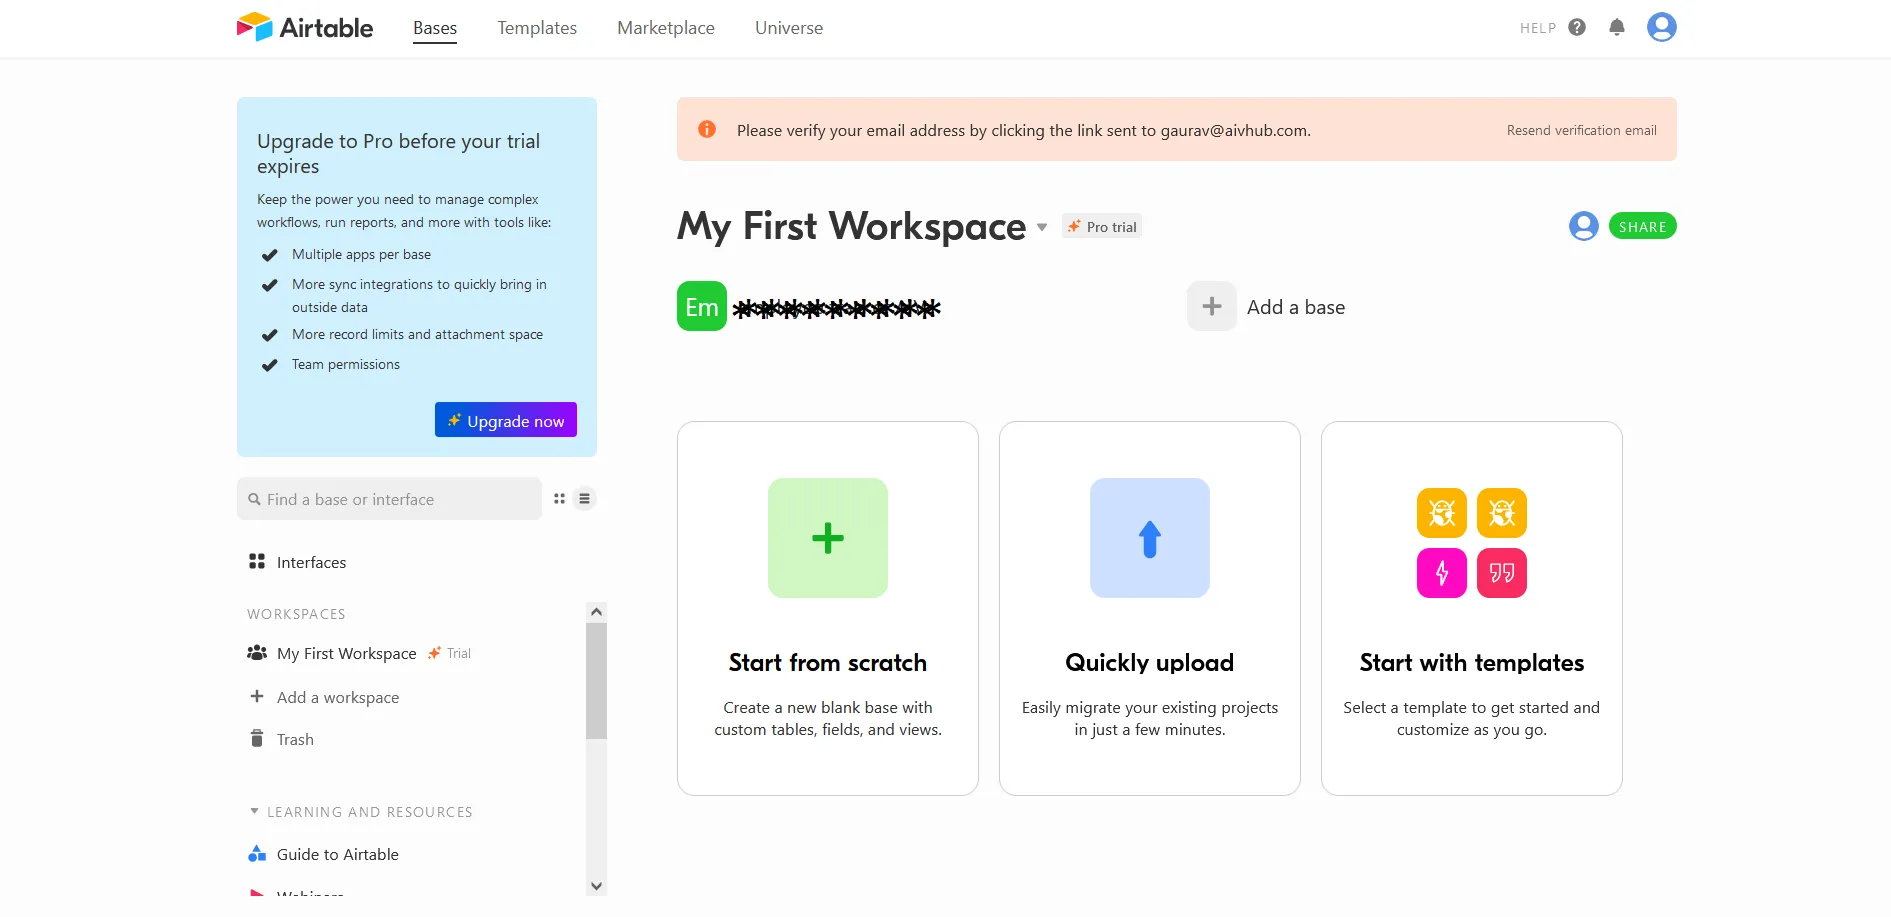Collapse Learning and Resources section
Viewport: 1891px width, 917px height.
(254, 811)
